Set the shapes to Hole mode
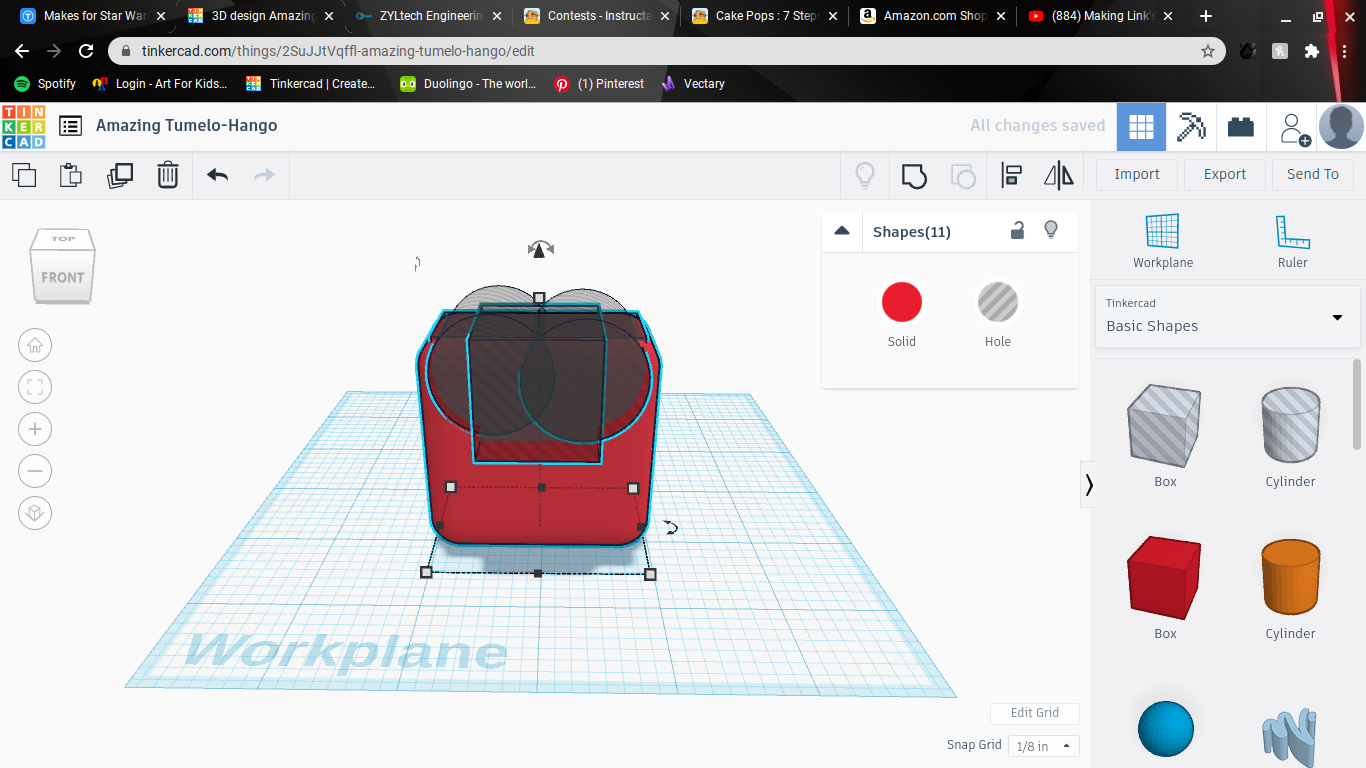1366x768 pixels. point(997,303)
